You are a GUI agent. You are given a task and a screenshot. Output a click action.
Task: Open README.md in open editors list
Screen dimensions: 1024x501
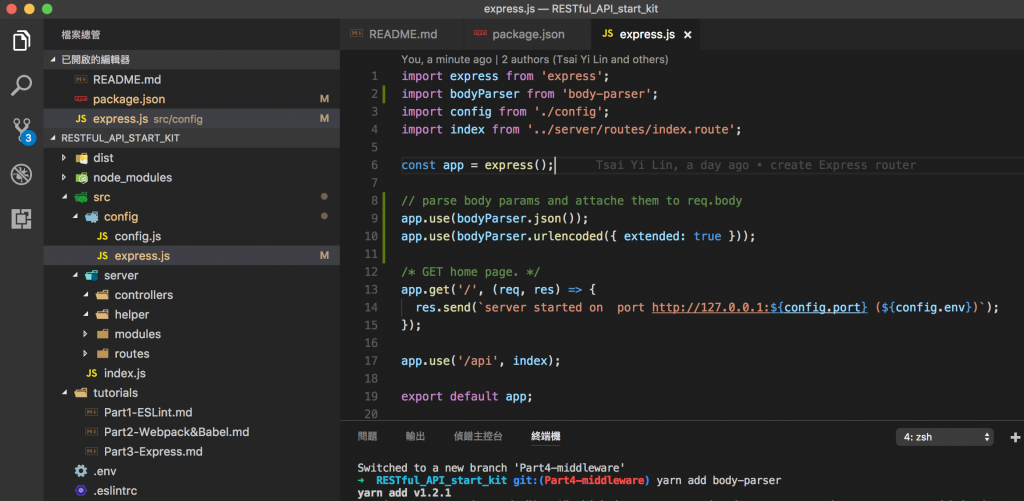191,80
